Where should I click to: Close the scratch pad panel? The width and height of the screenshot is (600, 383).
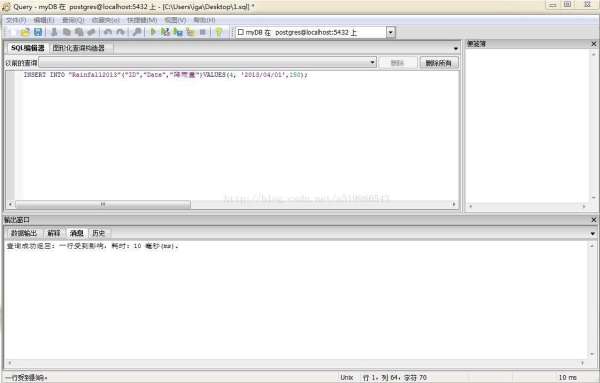pos(593,44)
